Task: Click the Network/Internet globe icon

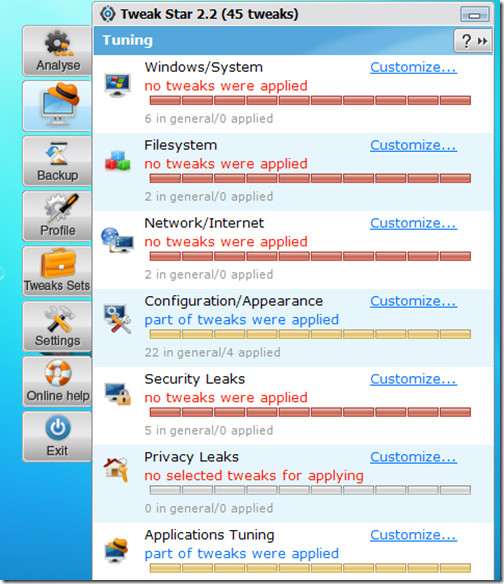Action: tap(117, 240)
